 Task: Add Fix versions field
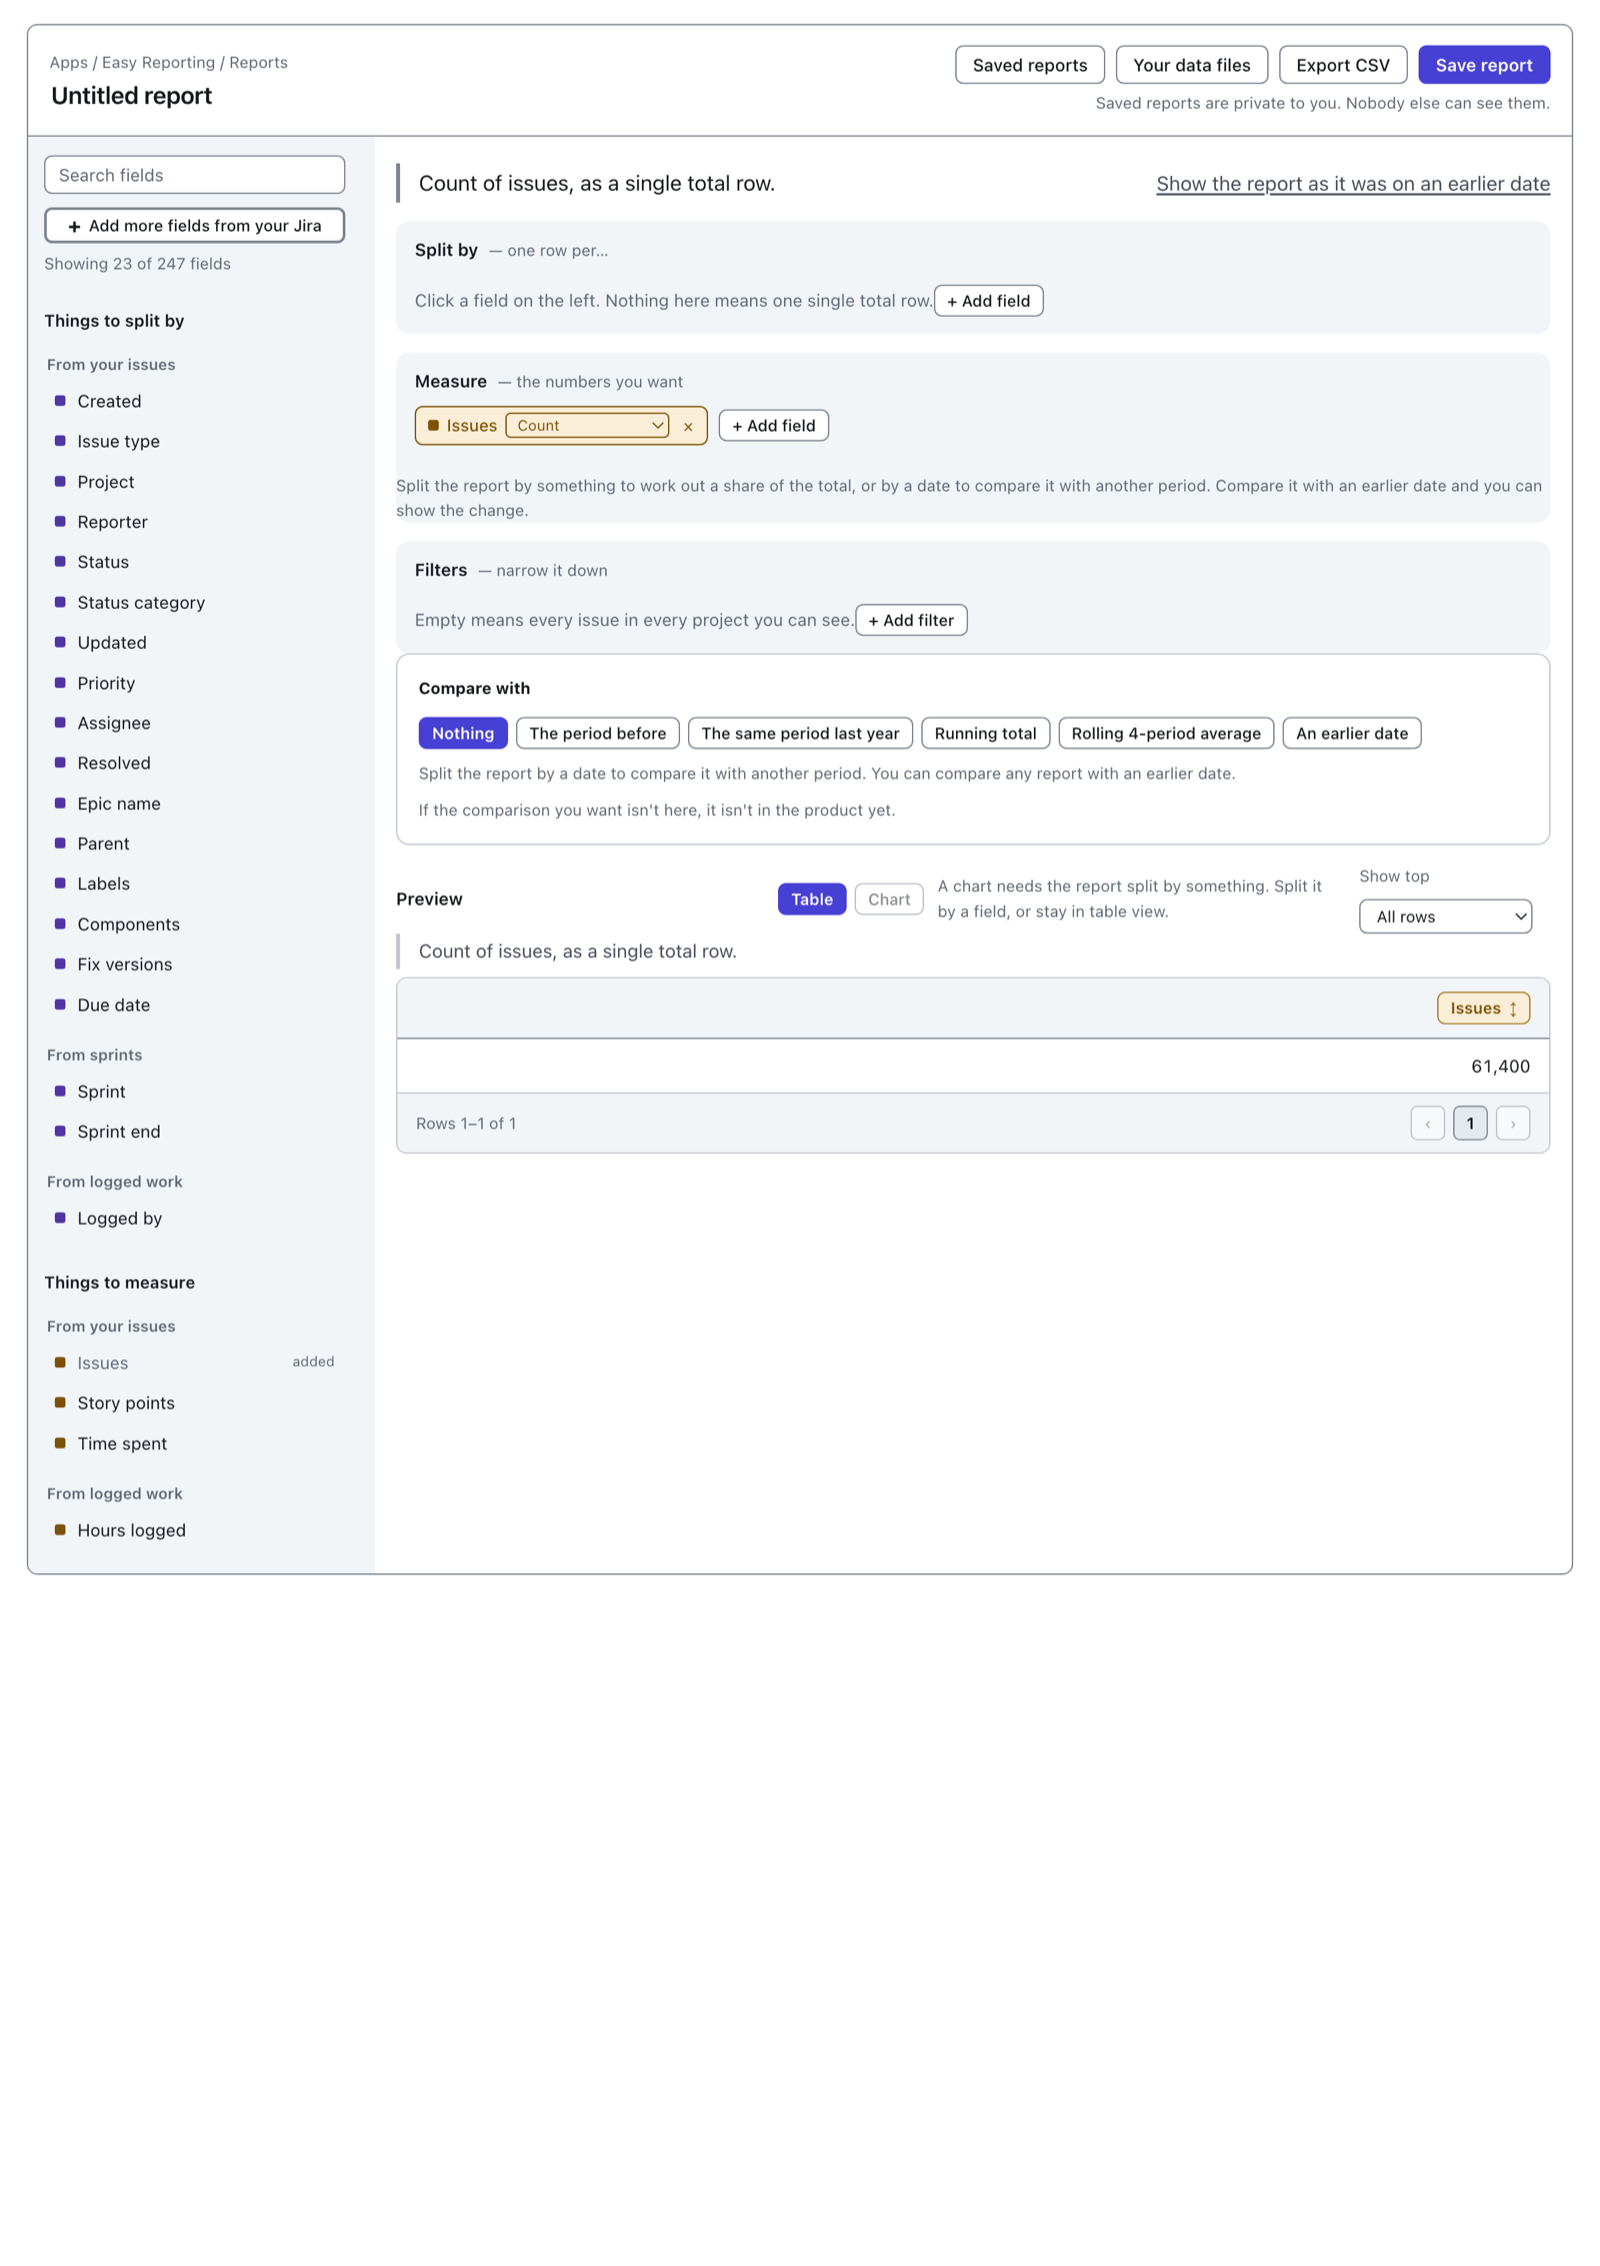194,964
